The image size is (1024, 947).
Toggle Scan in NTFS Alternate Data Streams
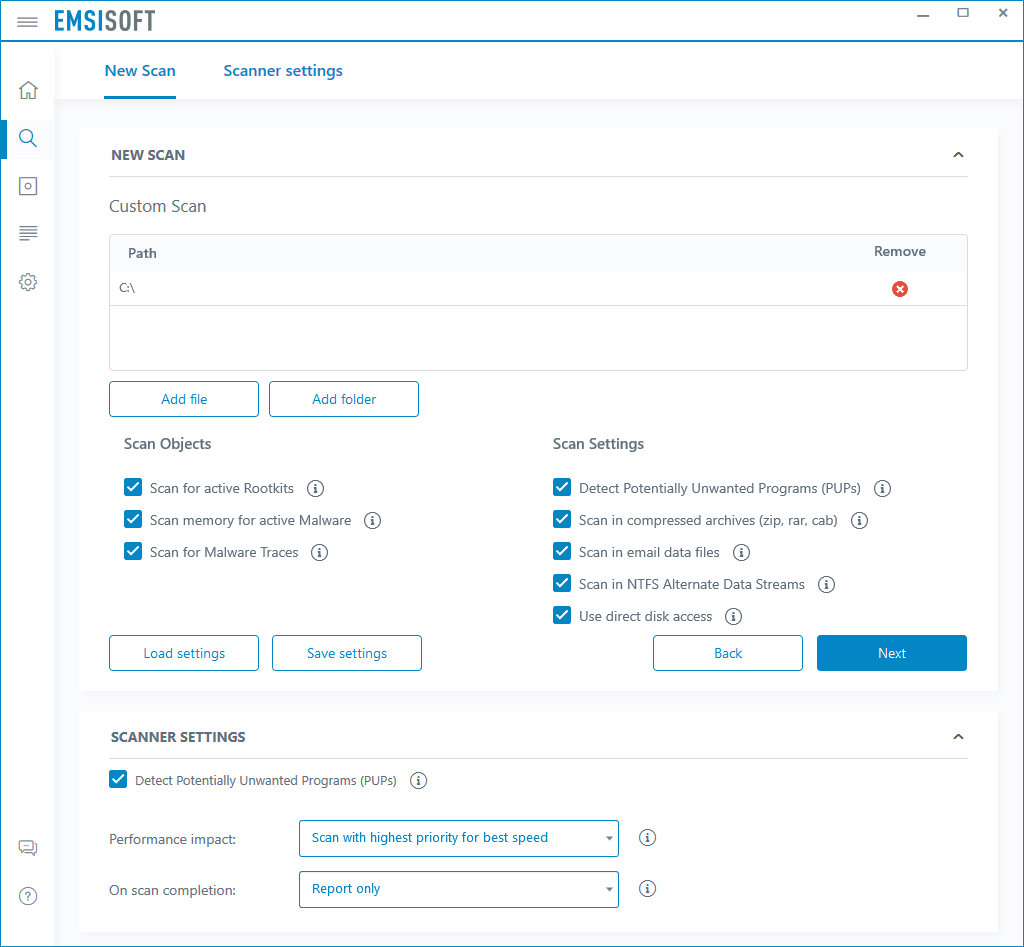562,583
